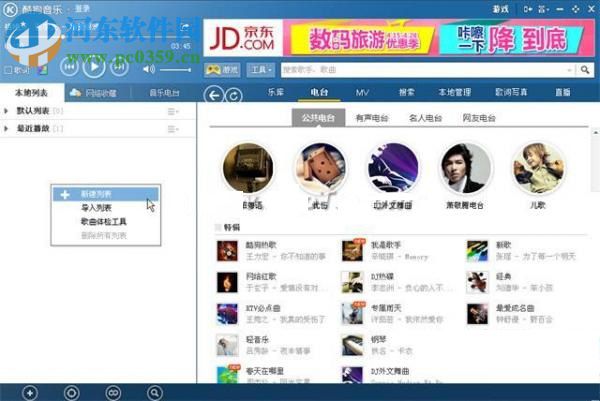Open the 轻音乐 station entry
This screenshot has width=600, height=401.
pyautogui.click(x=264, y=345)
